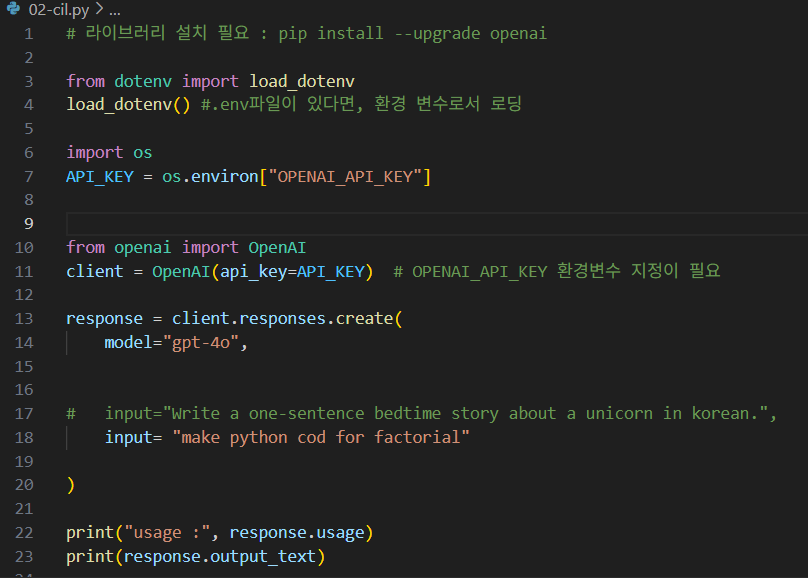Click the 'dotenv' module name on line 3
808x578 pixels.
coord(143,81)
